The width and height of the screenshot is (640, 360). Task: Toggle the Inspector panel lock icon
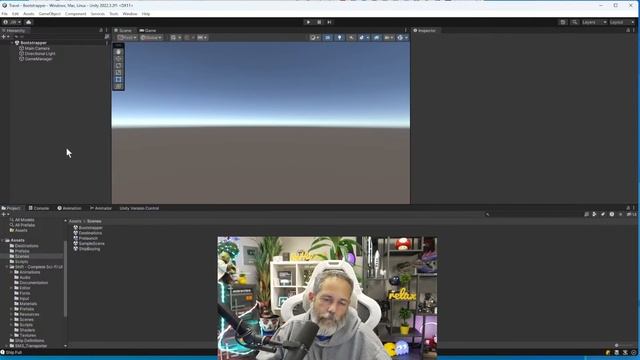point(628,31)
